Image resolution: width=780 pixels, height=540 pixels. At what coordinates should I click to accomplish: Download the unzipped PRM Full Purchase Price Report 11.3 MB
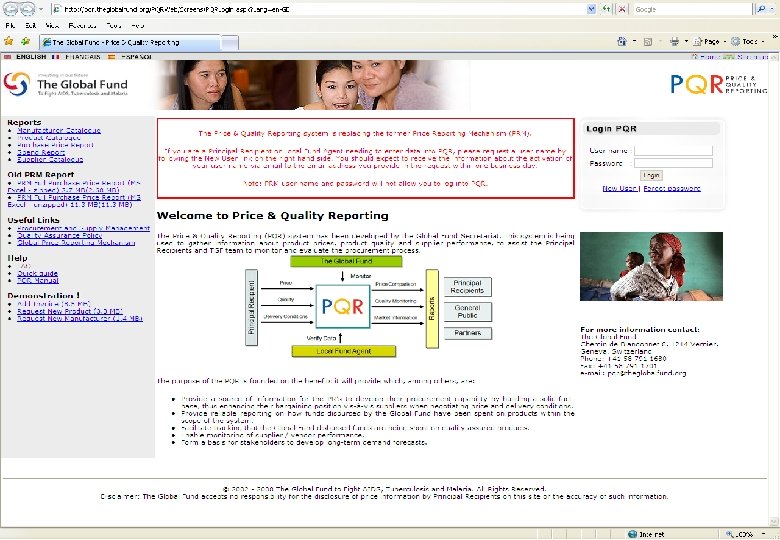74,201
